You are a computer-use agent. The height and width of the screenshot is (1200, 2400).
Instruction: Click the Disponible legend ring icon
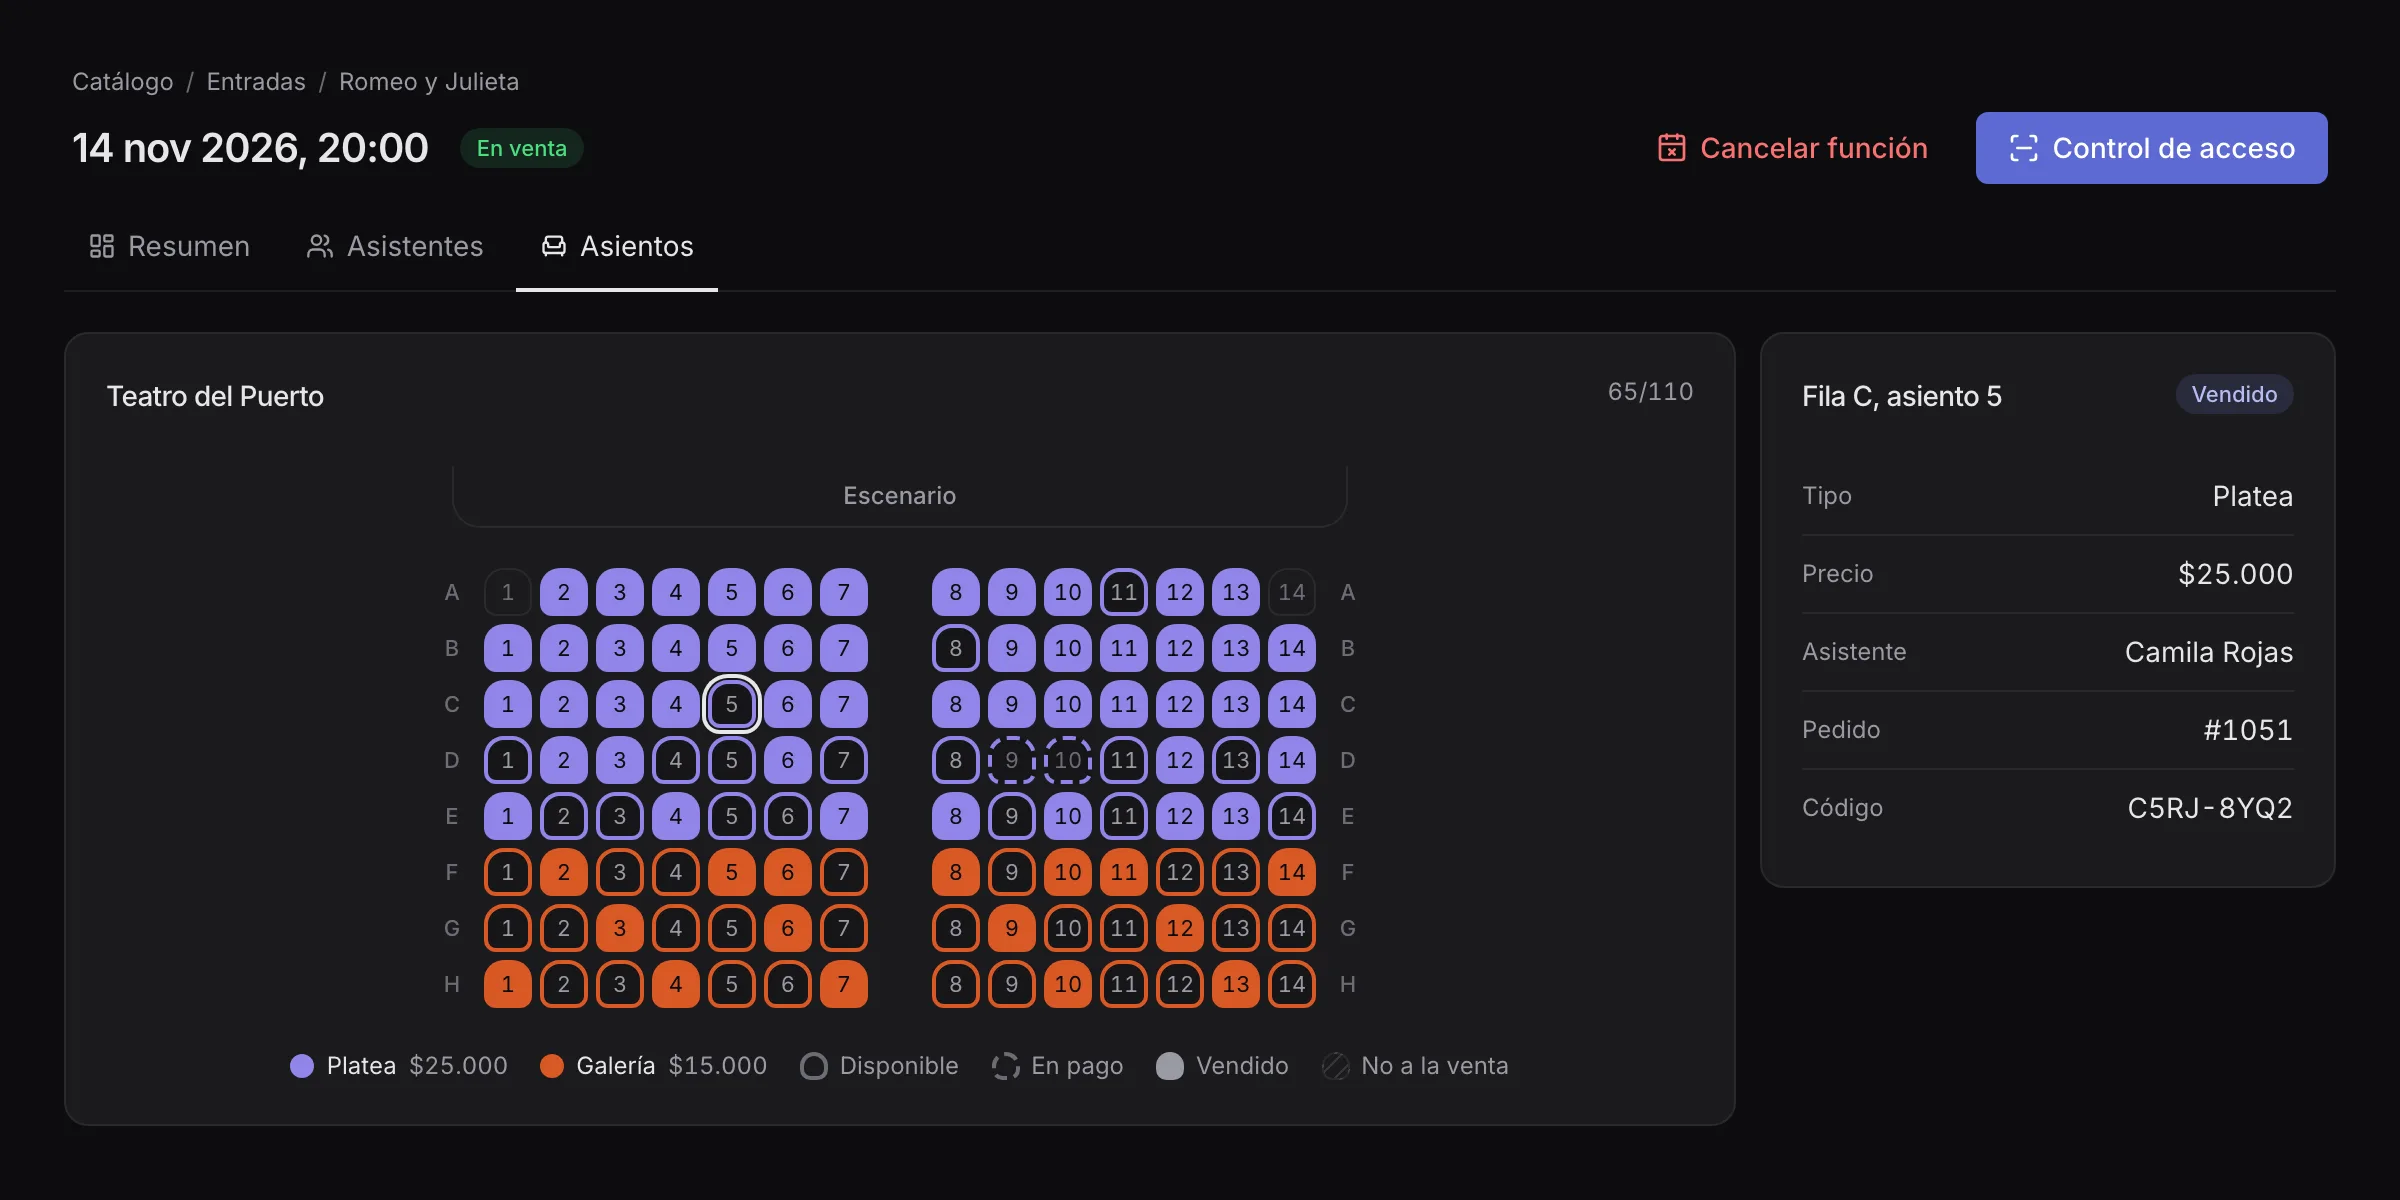pyautogui.click(x=814, y=1066)
